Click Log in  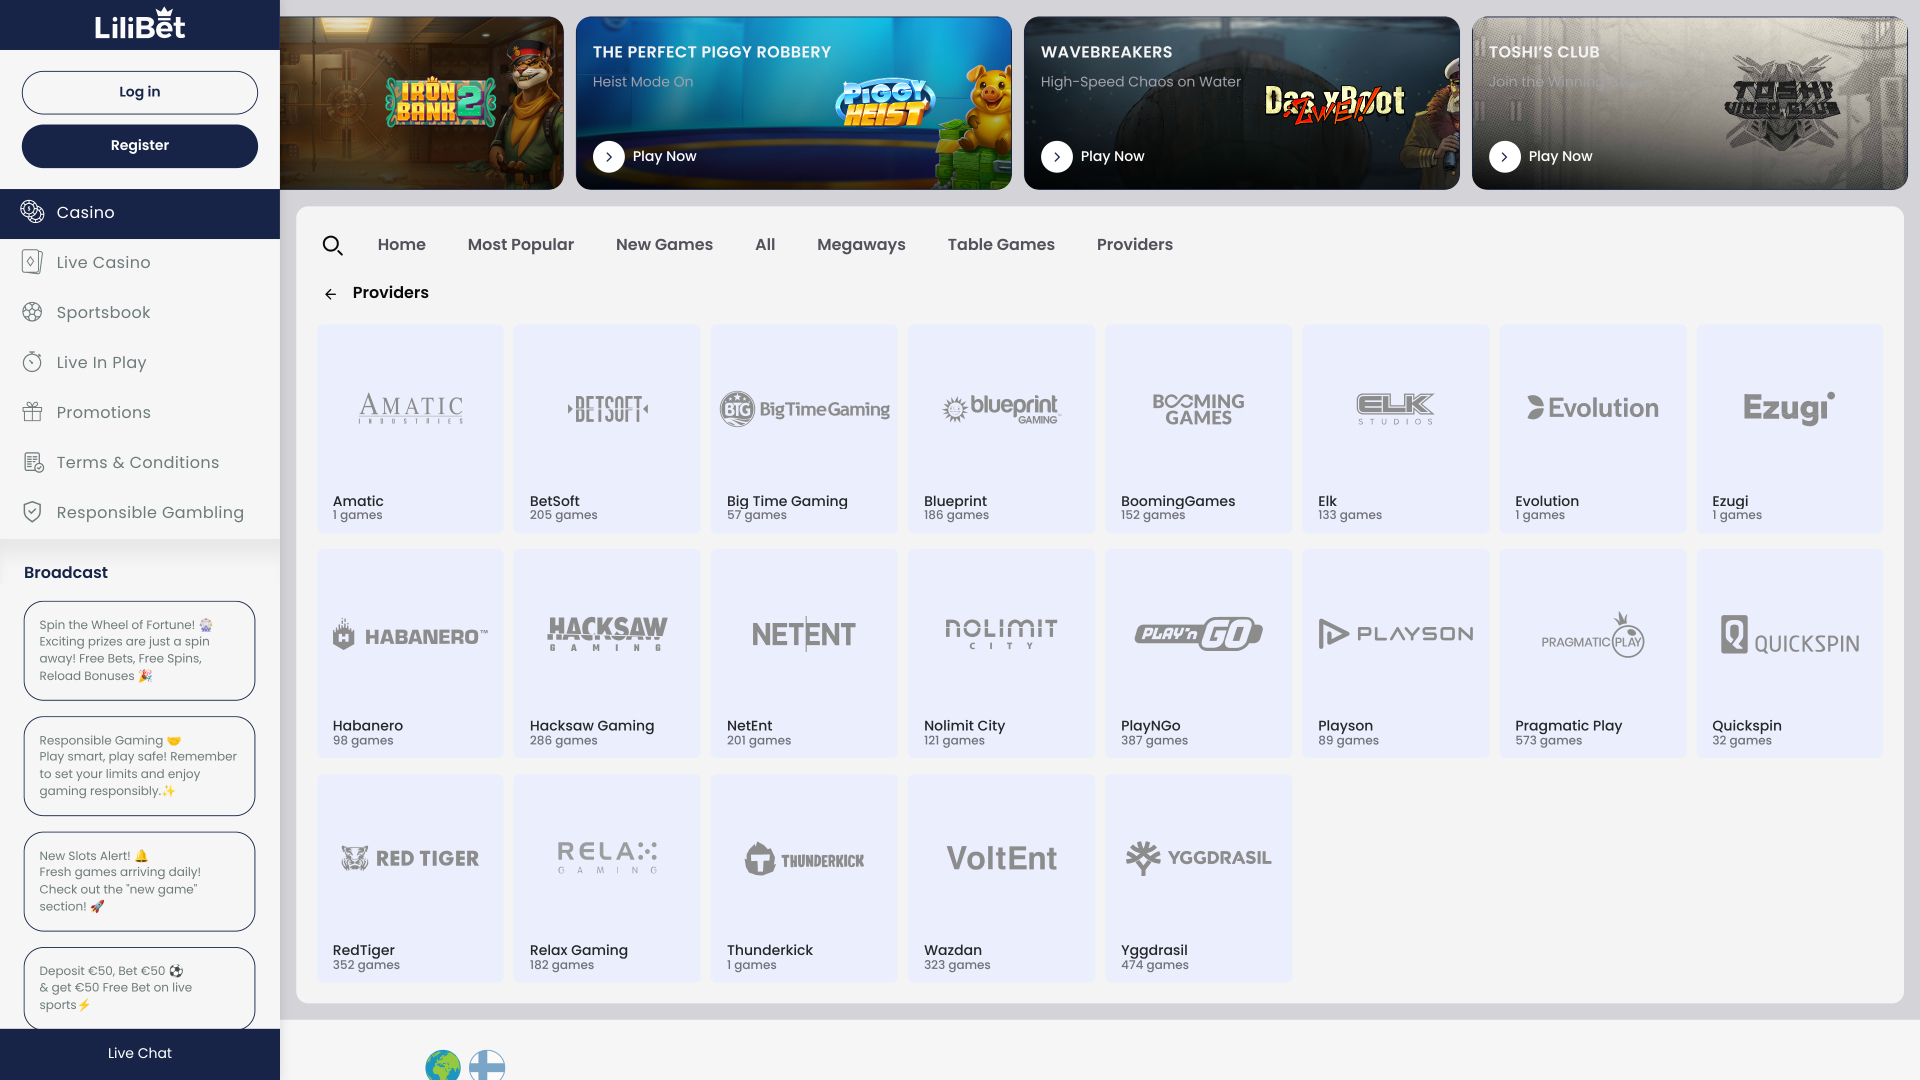click(139, 92)
